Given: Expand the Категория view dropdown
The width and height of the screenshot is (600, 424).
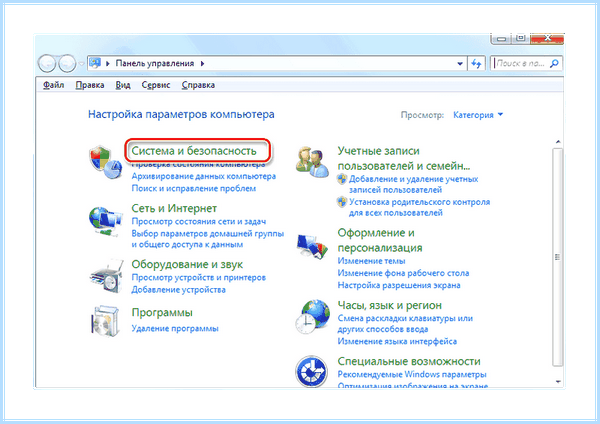Looking at the screenshot, I should [478, 115].
